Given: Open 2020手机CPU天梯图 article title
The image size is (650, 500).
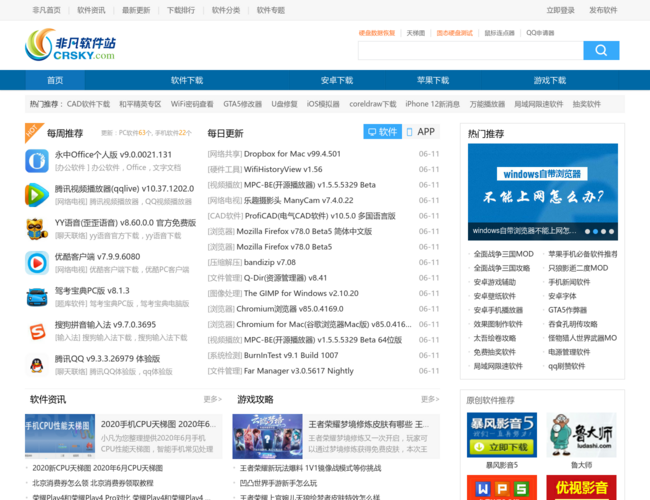Looking at the screenshot, I should 158,424.
